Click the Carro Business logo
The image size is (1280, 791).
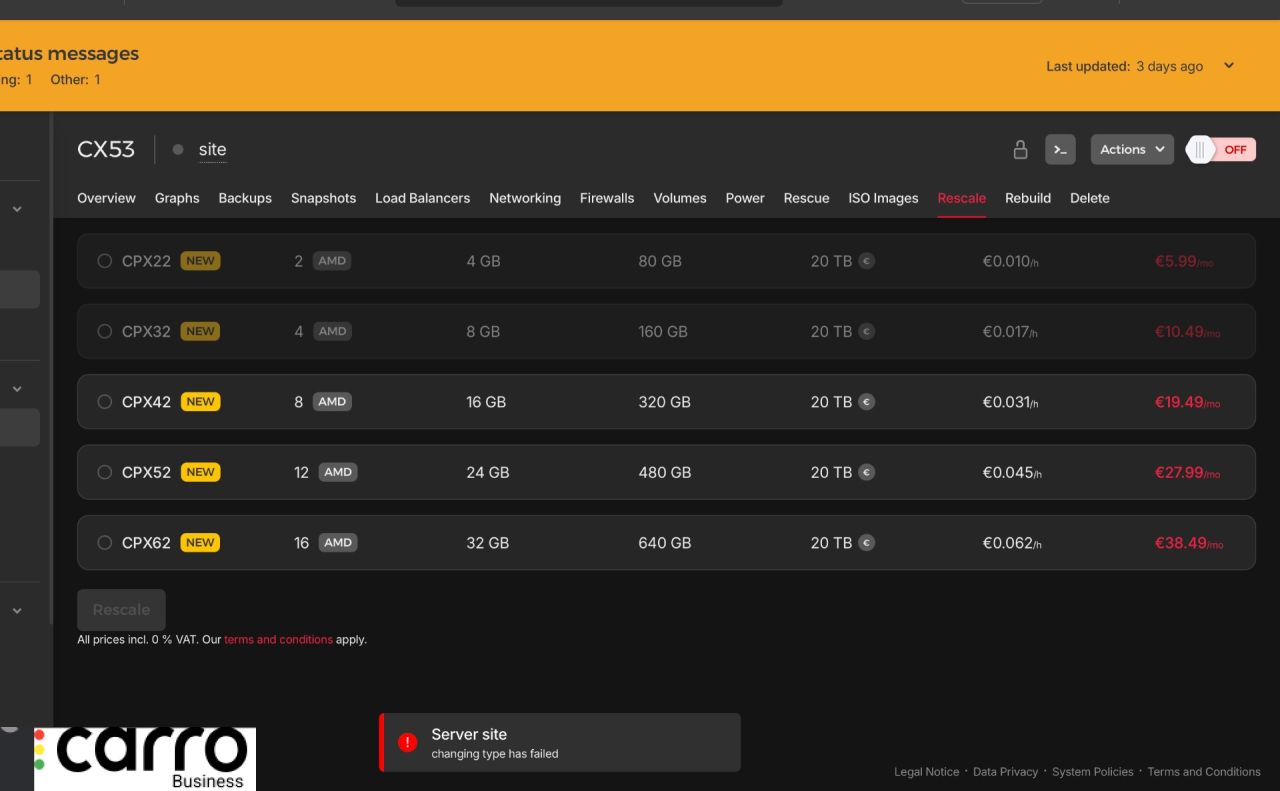(x=145, y=759)
